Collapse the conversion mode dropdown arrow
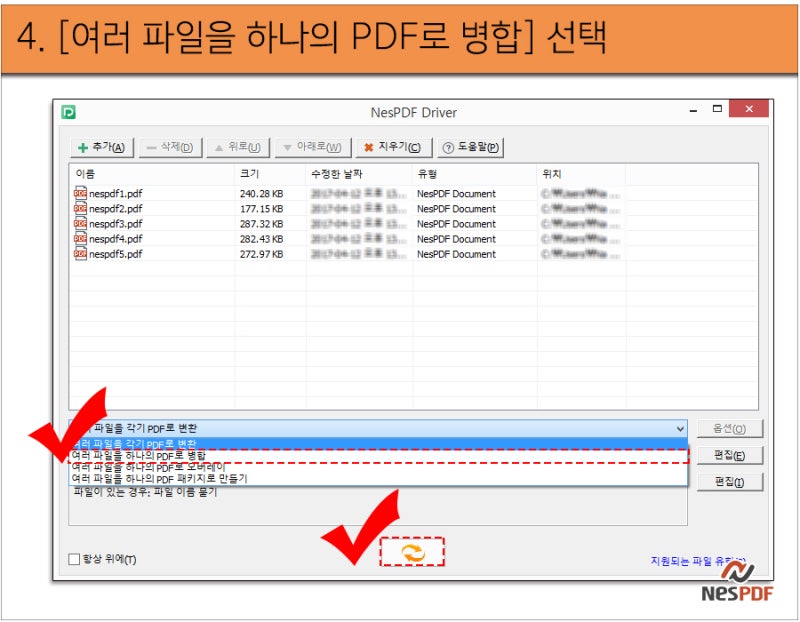This screenshot has height=622, width=800. (680, 429)
